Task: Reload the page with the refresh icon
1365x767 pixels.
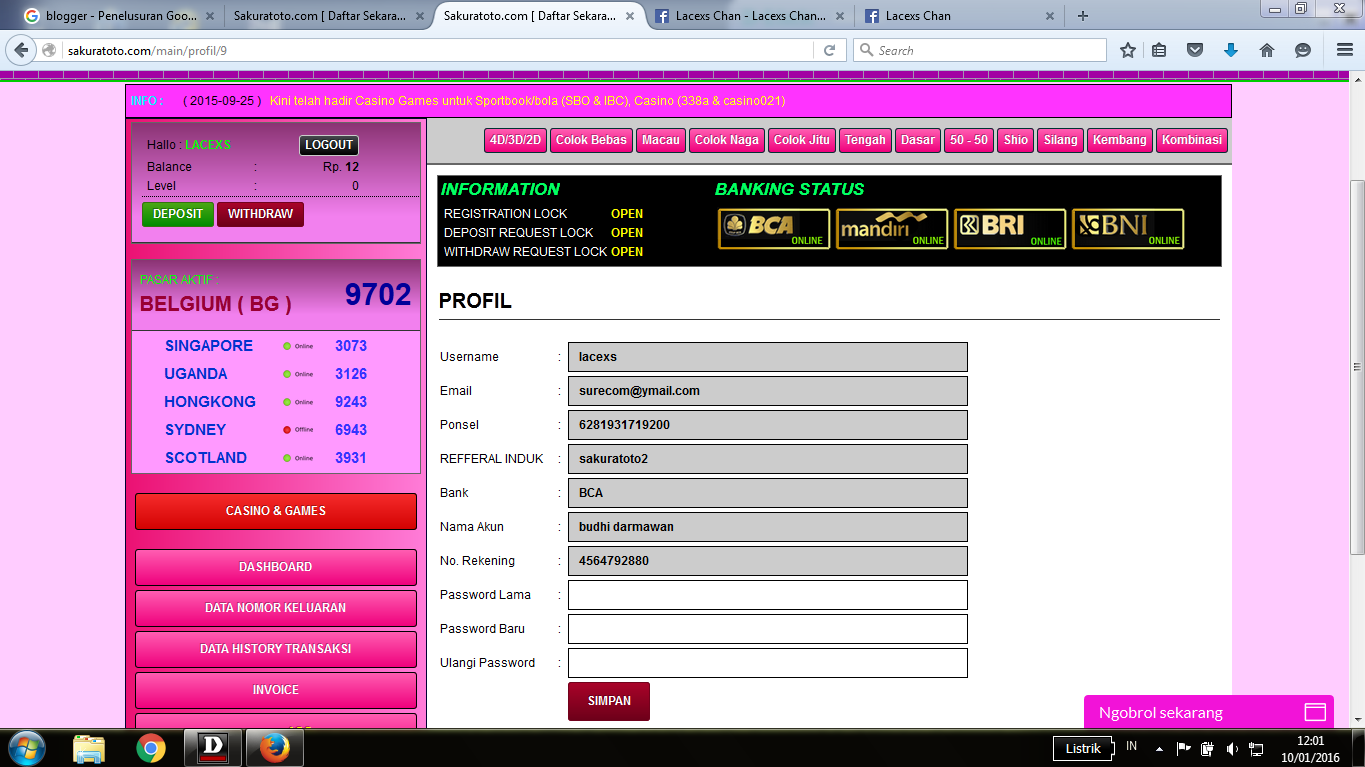Action: click(x=829, y=50)
